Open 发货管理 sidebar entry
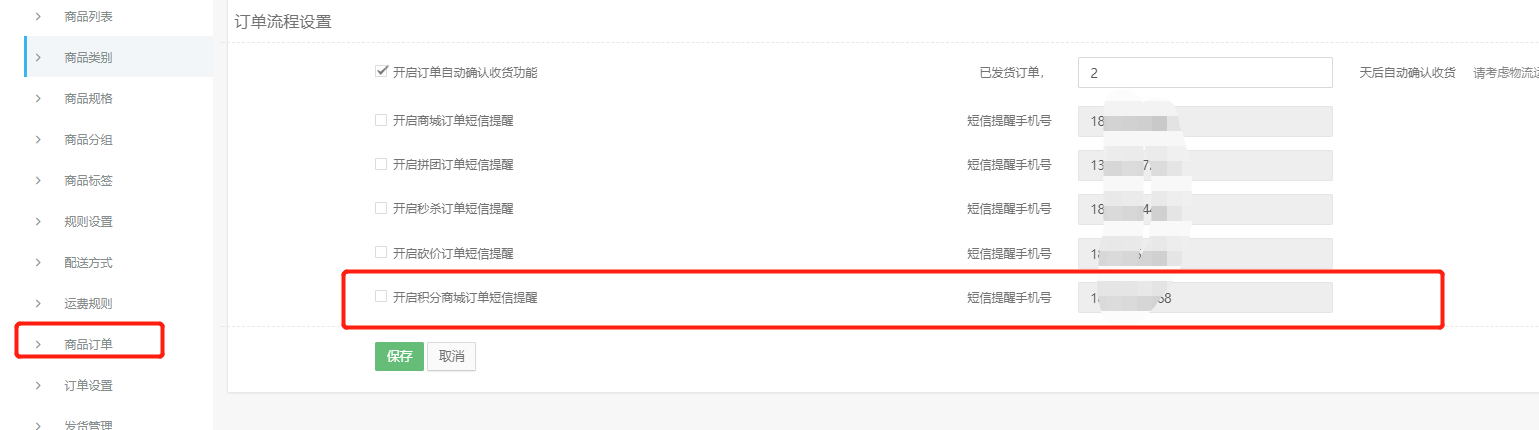The height and width of the screenshot is (430, 1539). [88, 425]
